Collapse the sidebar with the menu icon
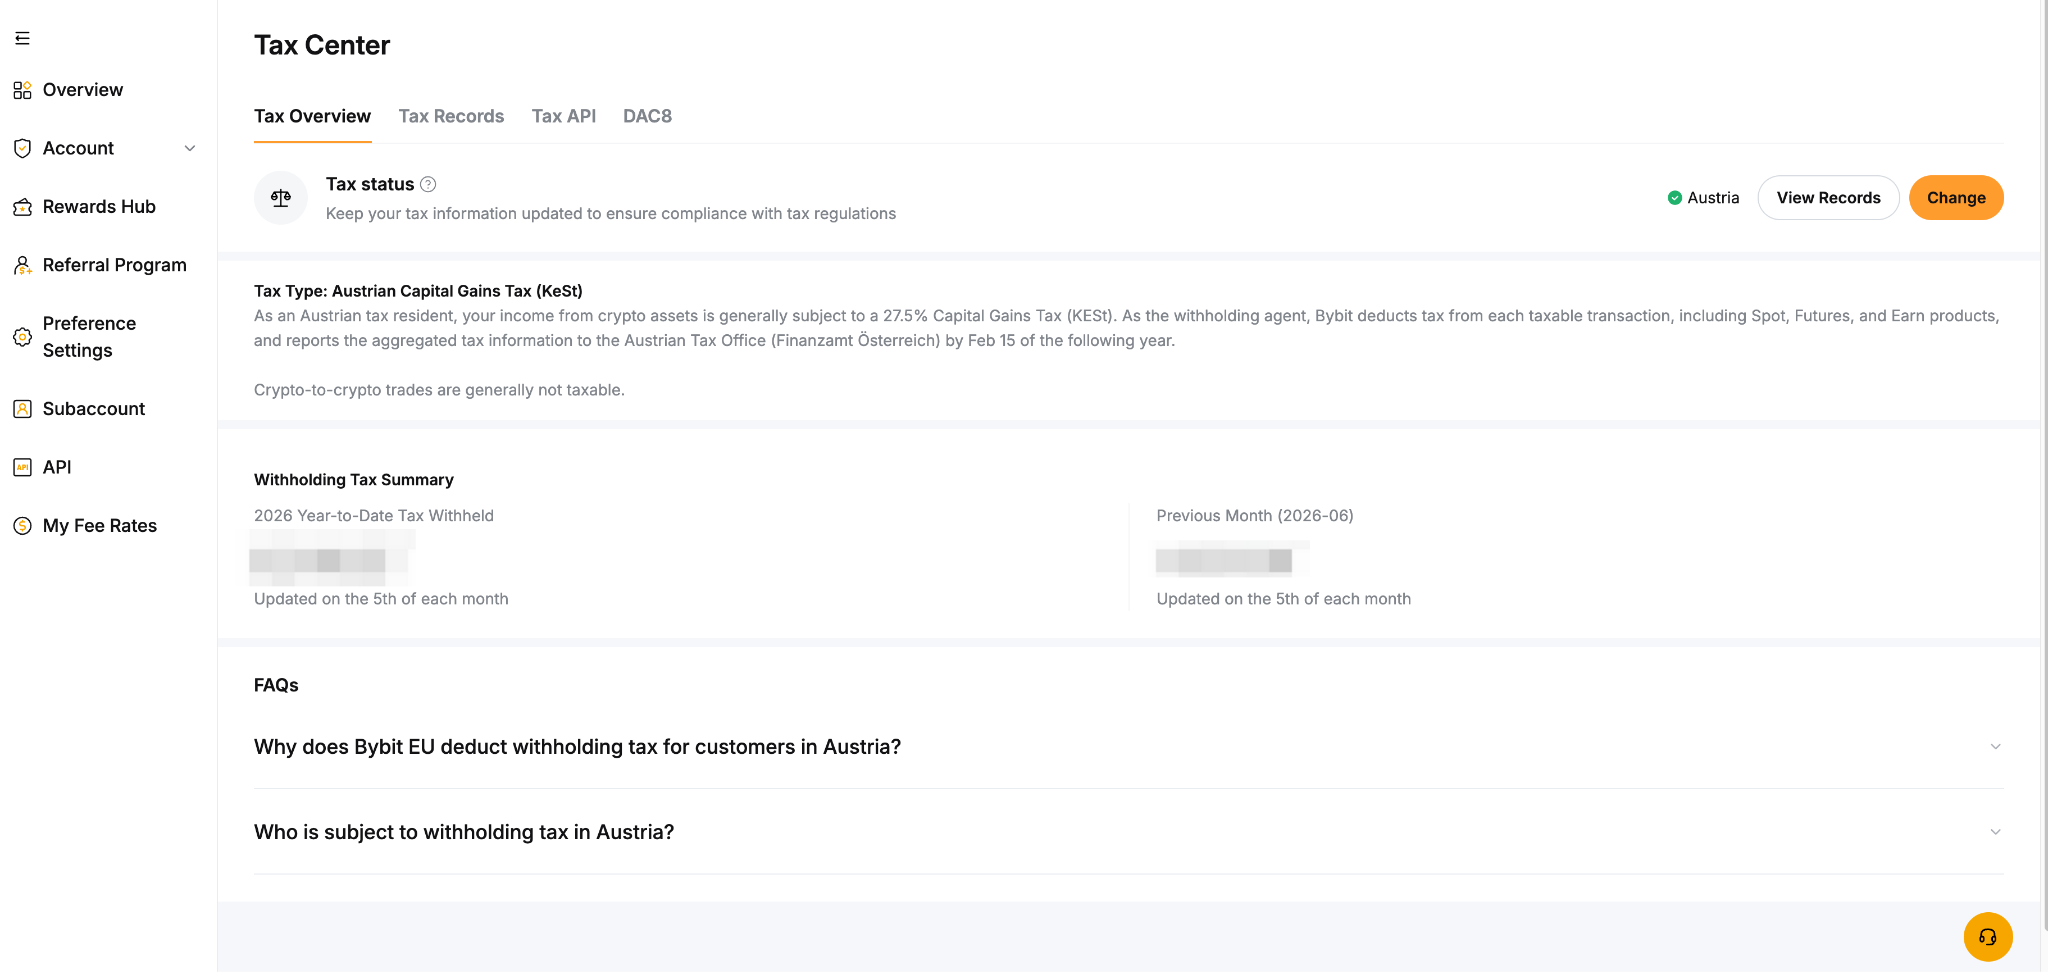Image resolution: width=2048 pixels, height=972 pixels. pos(22,38)
